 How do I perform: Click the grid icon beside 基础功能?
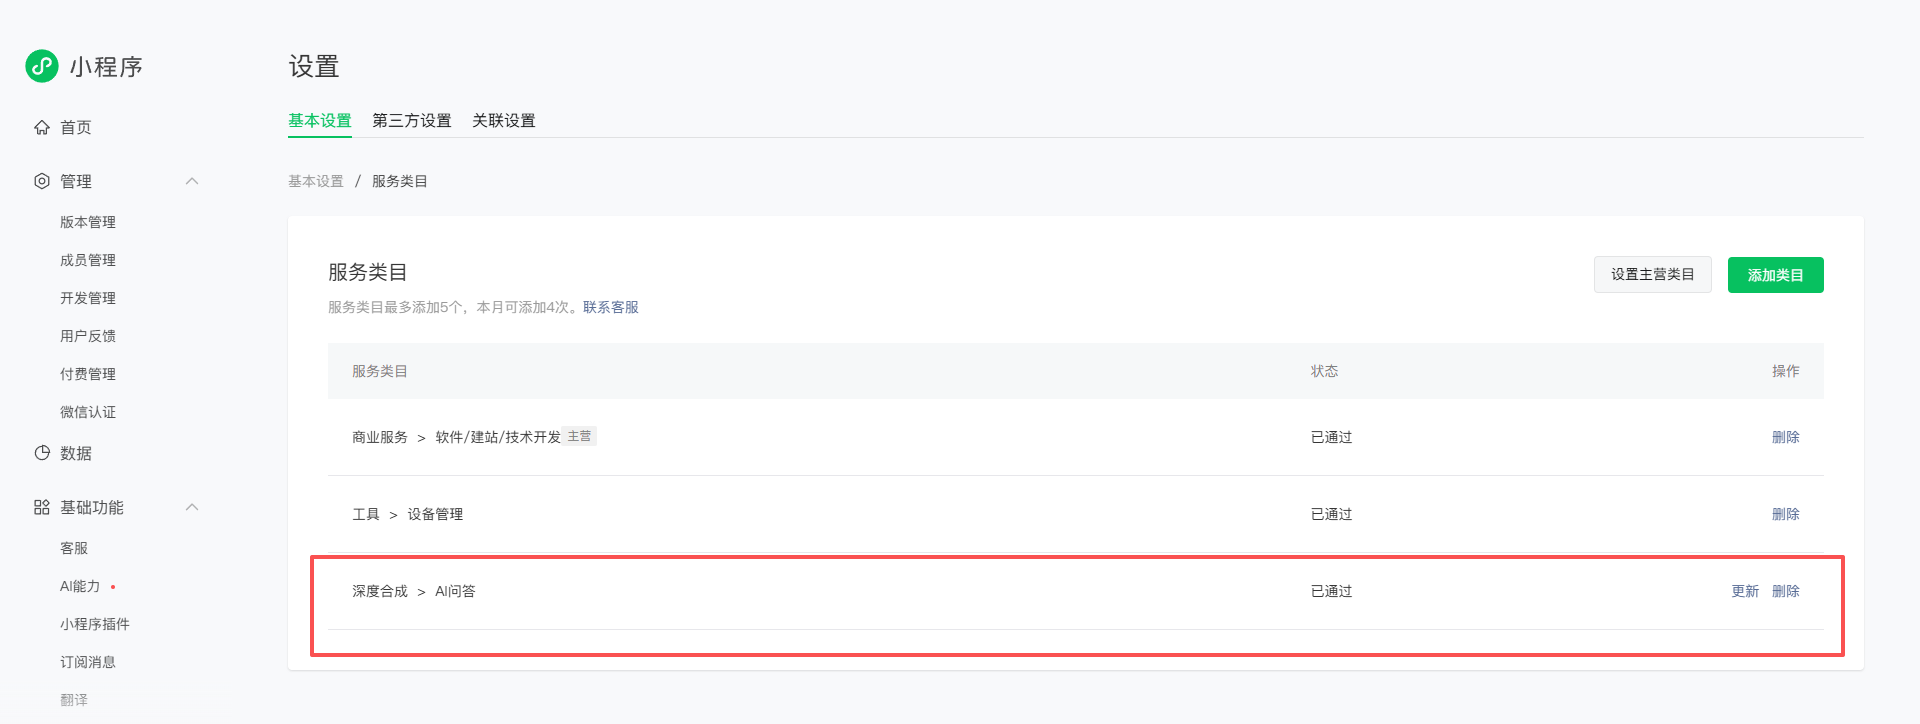point(42,507)
